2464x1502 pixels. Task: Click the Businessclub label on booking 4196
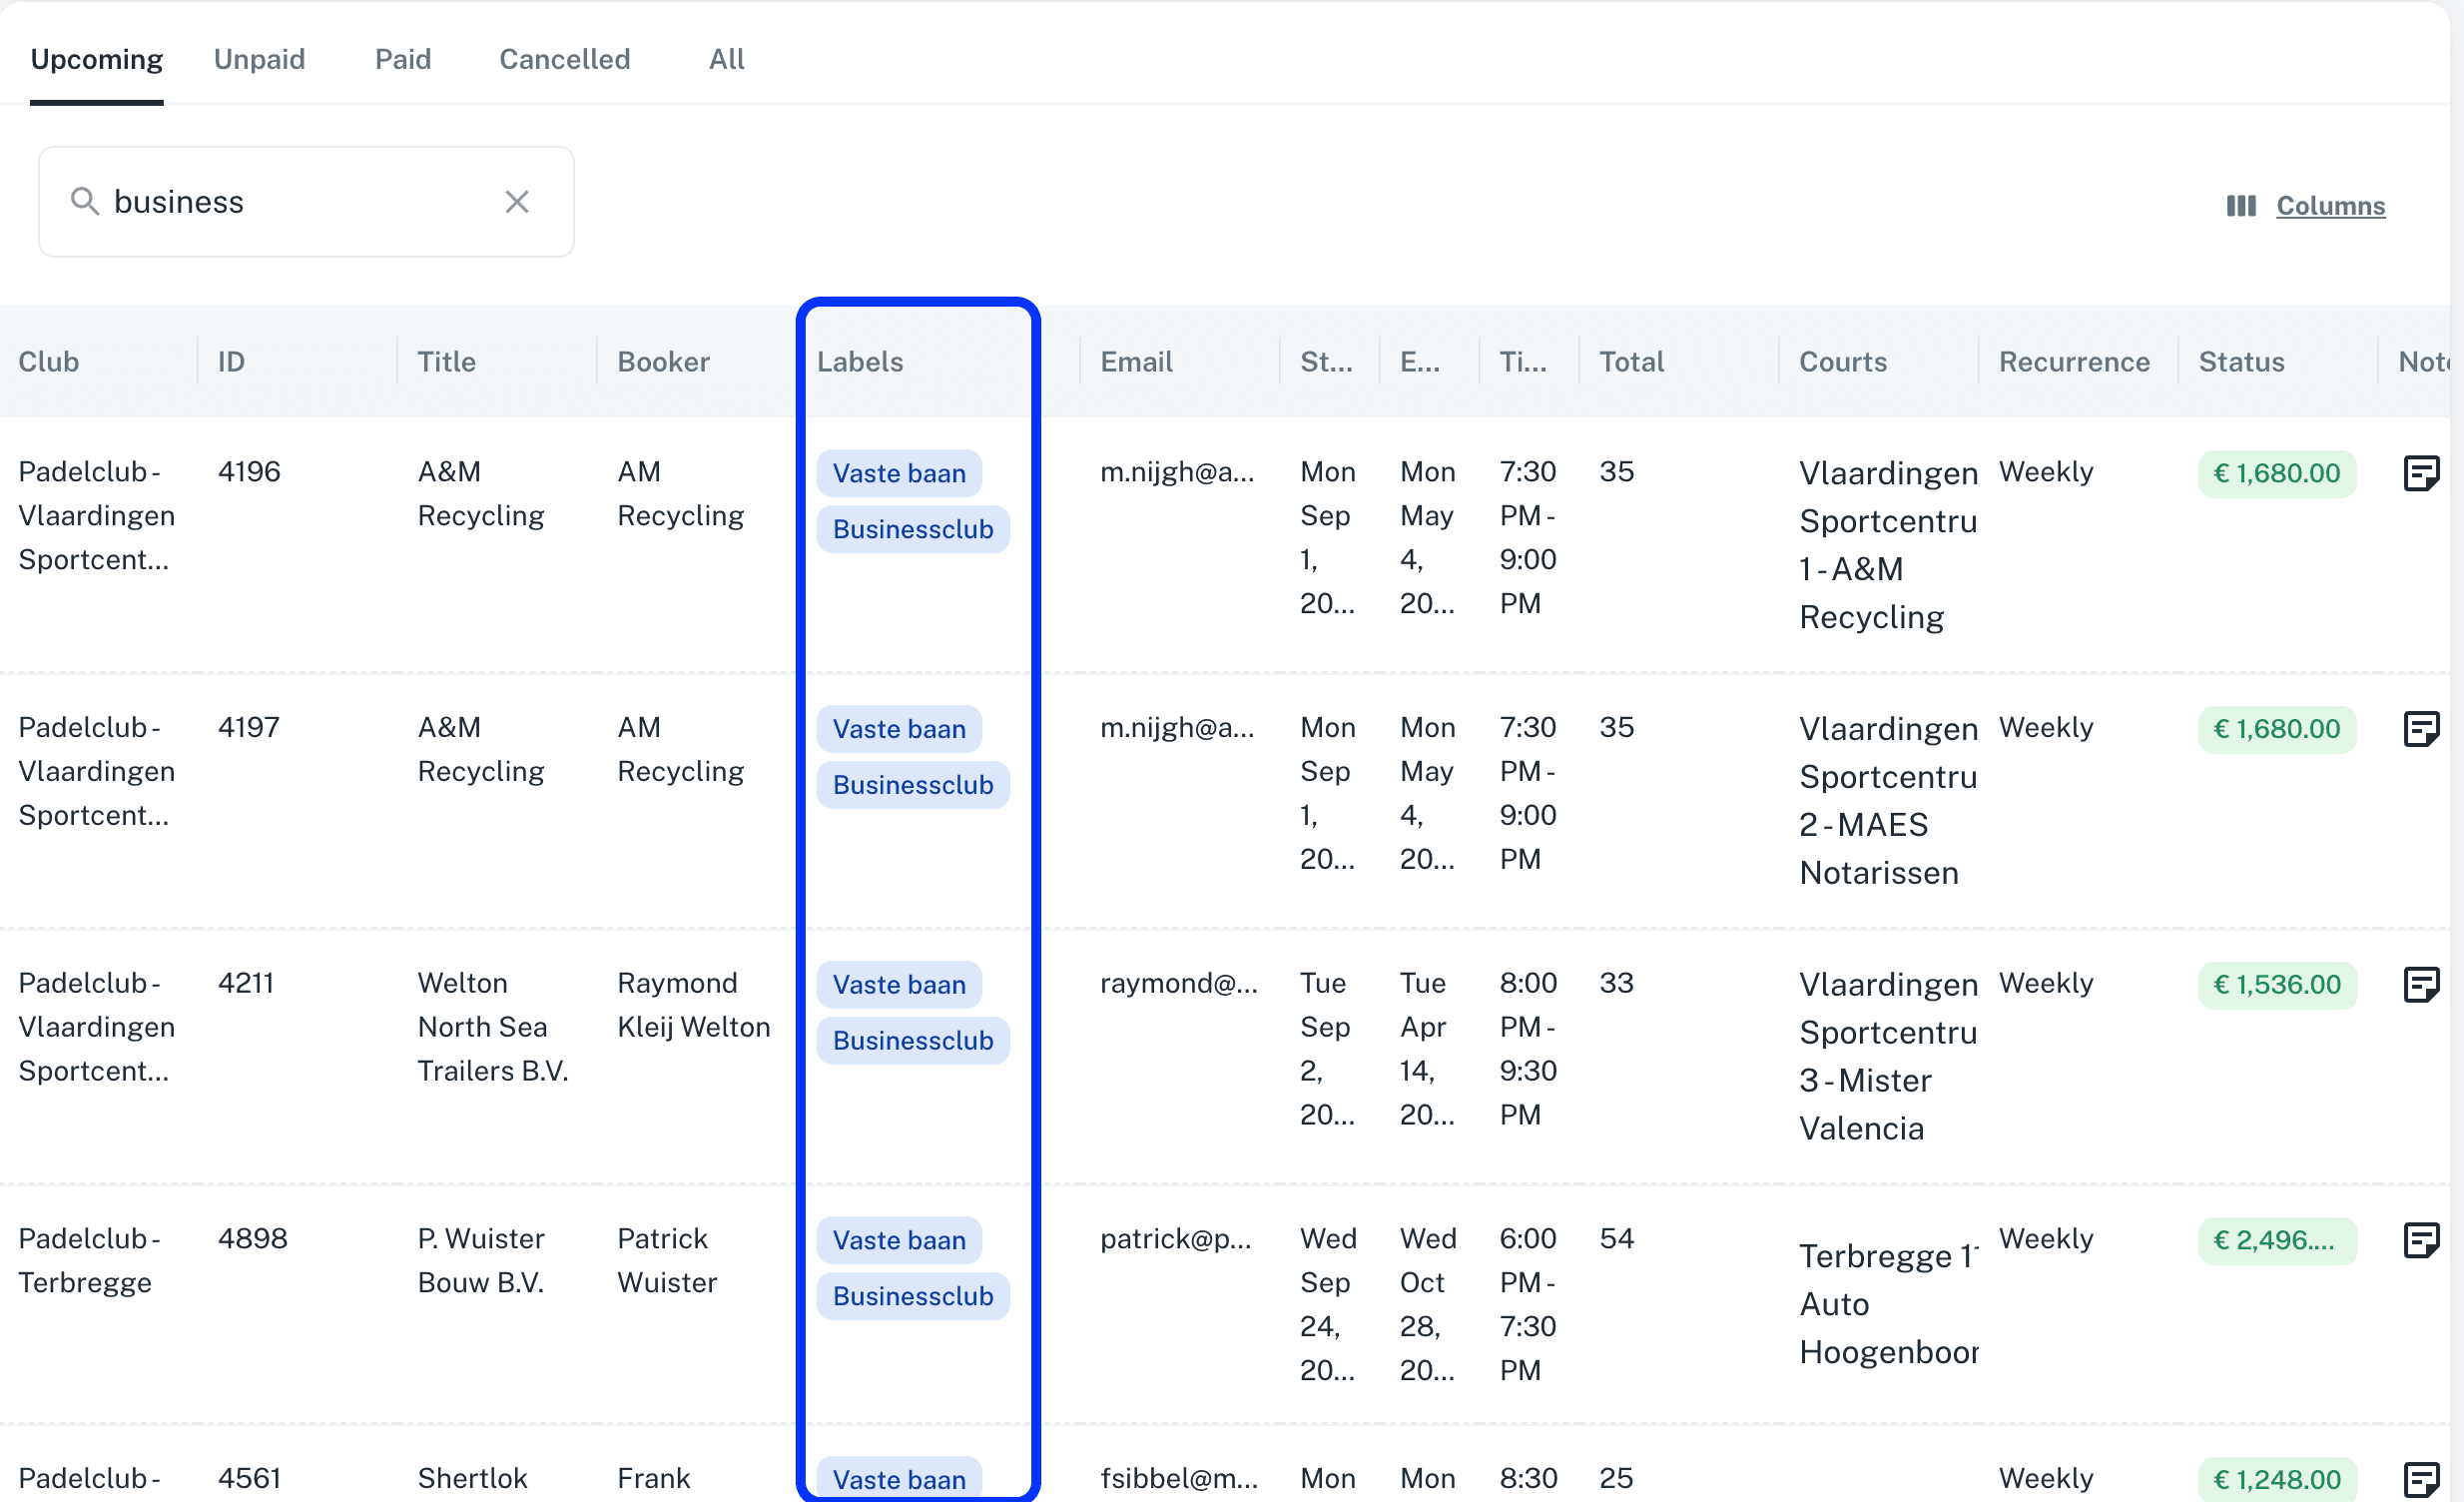pos(912,529)
